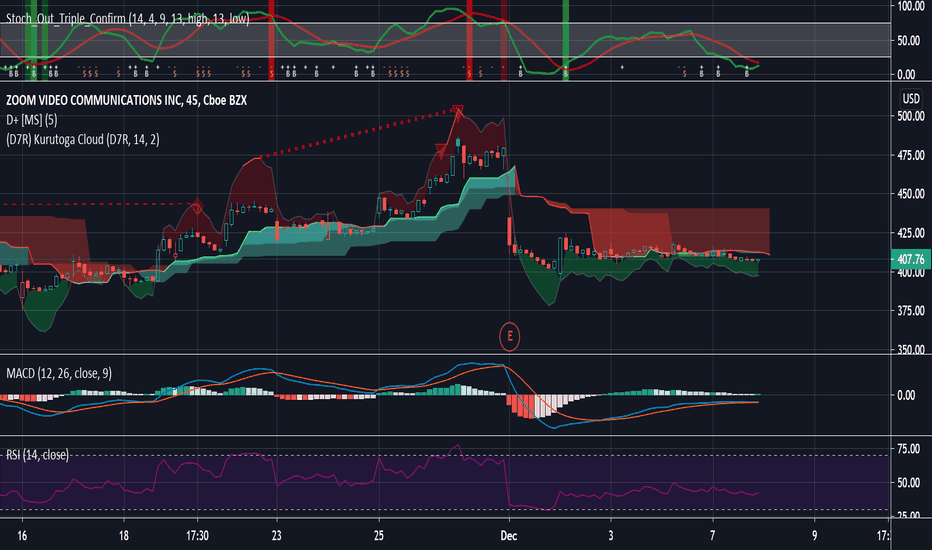Click the Stoch_Out_Triple_Confirm indicator label
Screen dimensions: 932x550
[127, 19]
